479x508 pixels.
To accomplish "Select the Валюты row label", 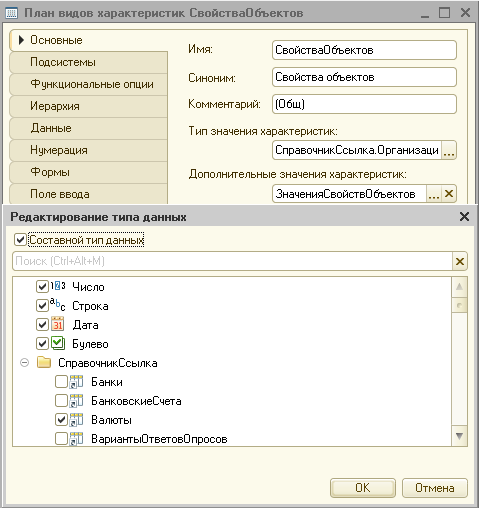I will (111, 420).
